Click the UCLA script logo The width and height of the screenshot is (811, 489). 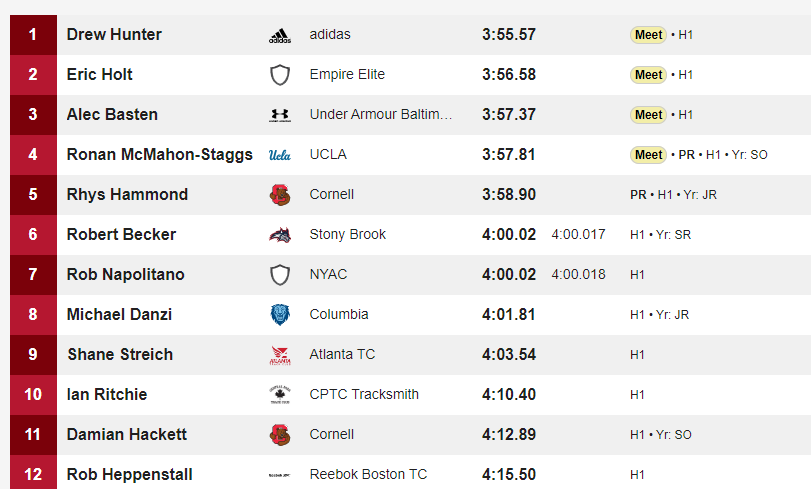pos(280,155)
